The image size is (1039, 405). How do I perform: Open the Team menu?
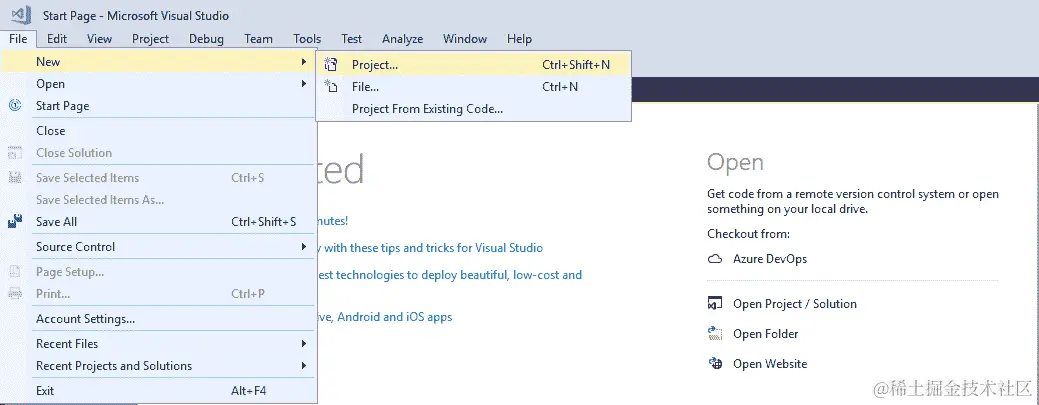pyautogui.click(x=258, y=39)
